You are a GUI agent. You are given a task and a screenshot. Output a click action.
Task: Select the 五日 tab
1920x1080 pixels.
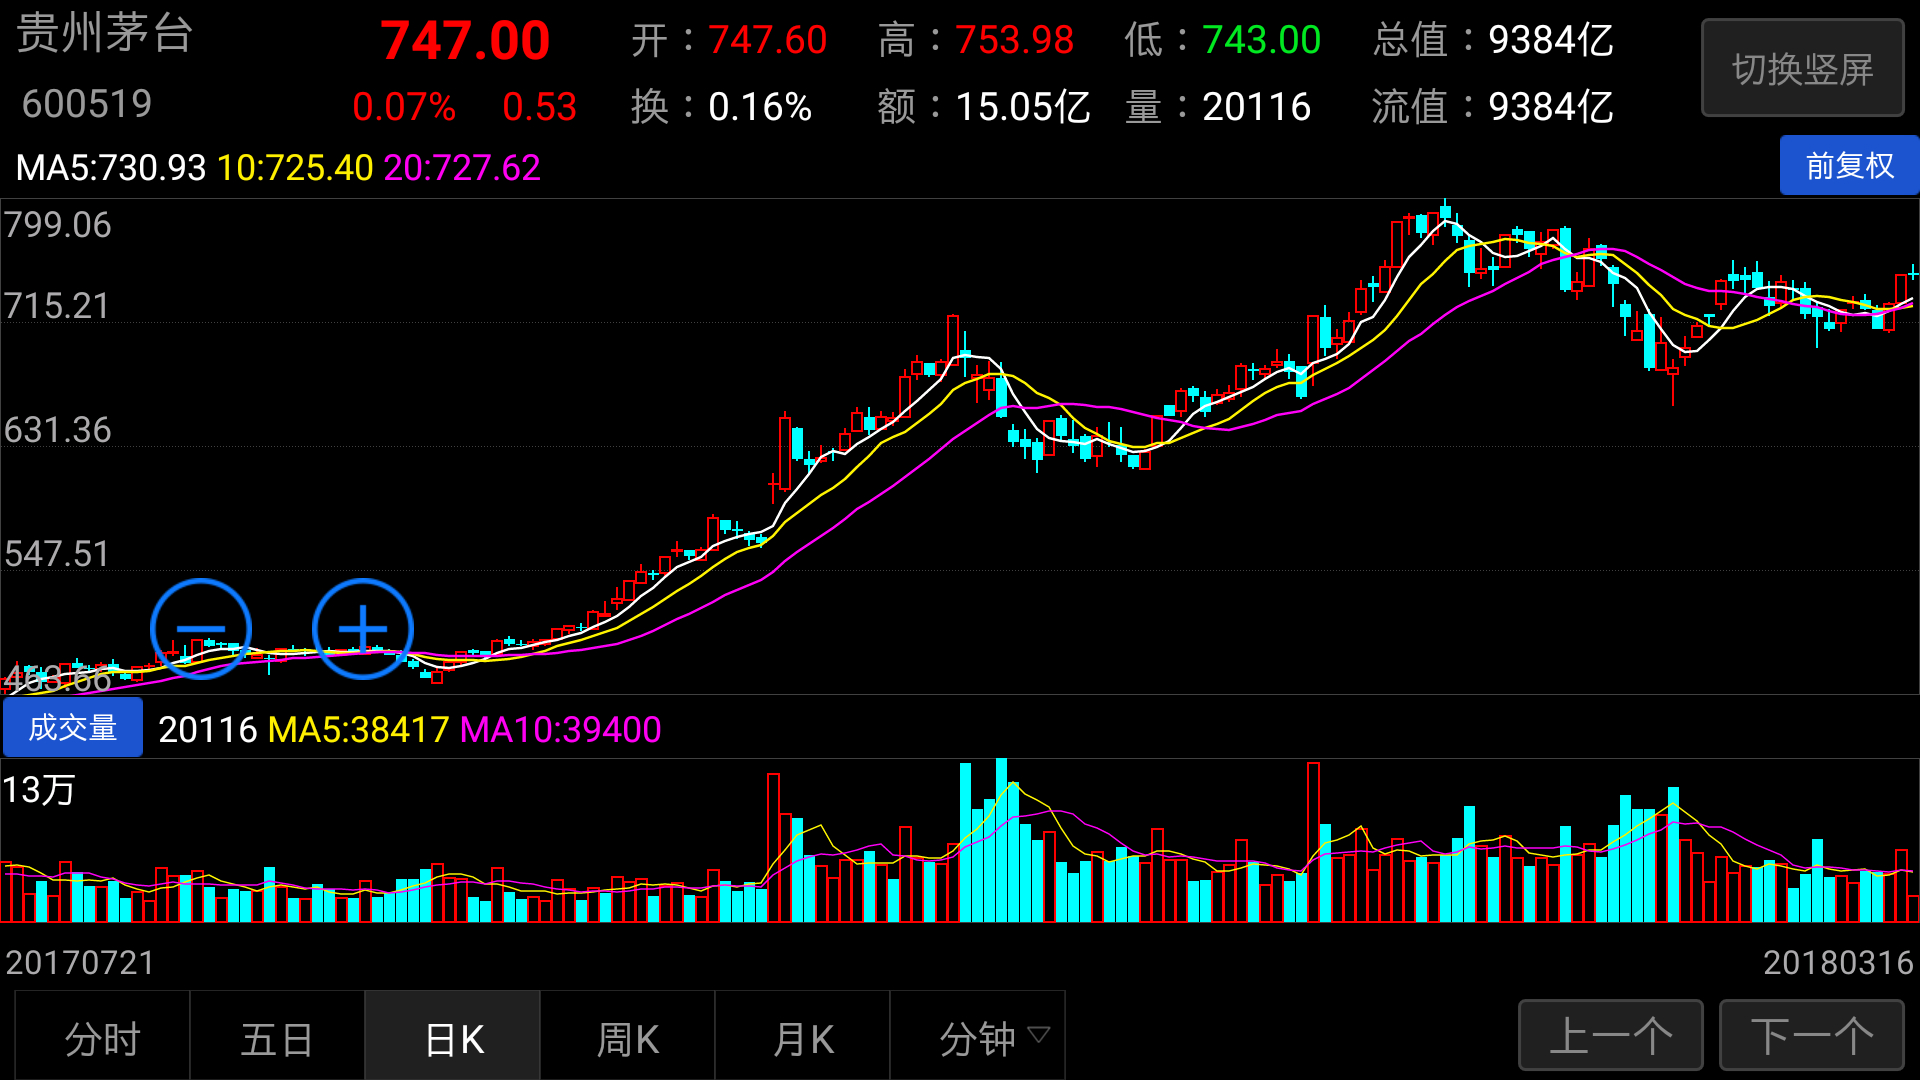point(277,1036)
